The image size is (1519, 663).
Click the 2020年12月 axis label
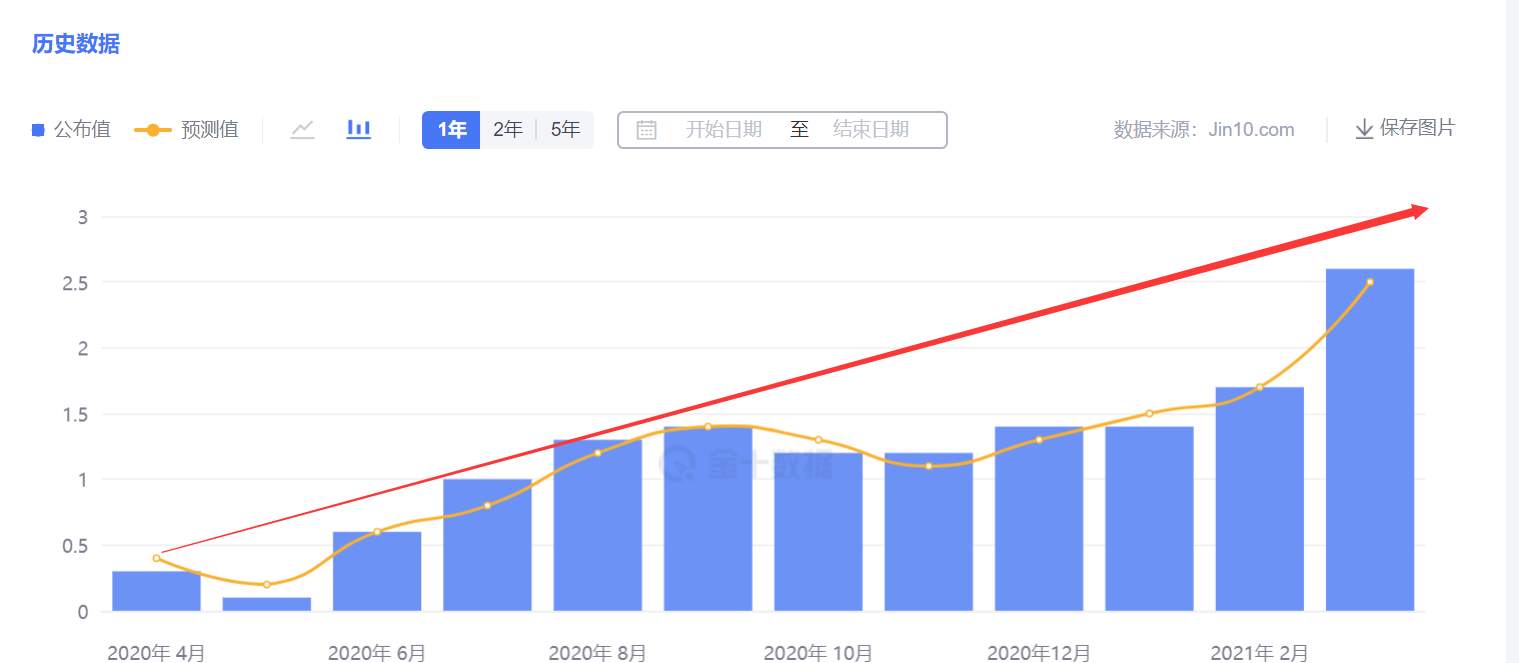(x=1039, y=653)
